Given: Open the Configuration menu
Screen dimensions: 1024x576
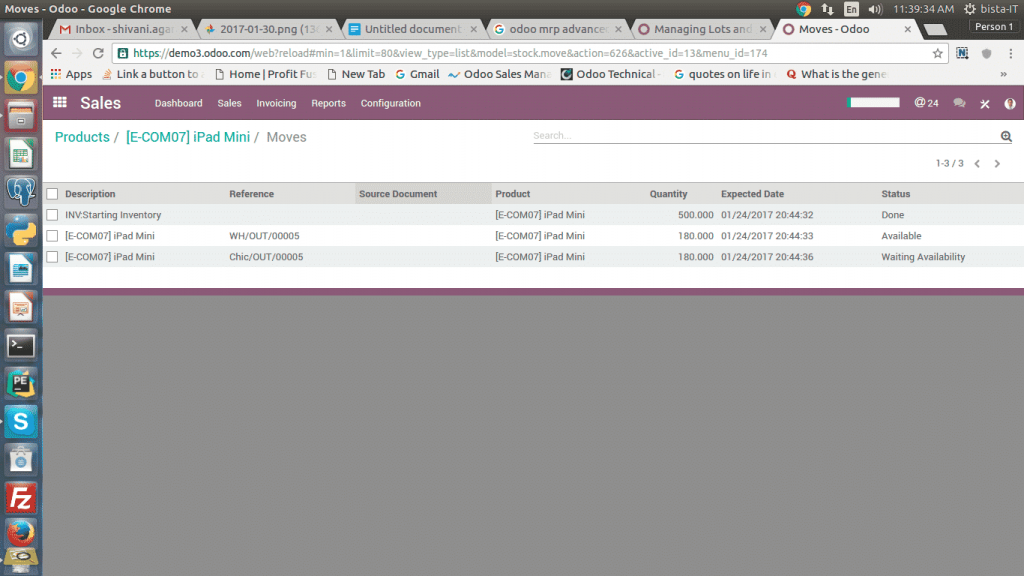Looking at the screenshot, I should pos(390,103).
